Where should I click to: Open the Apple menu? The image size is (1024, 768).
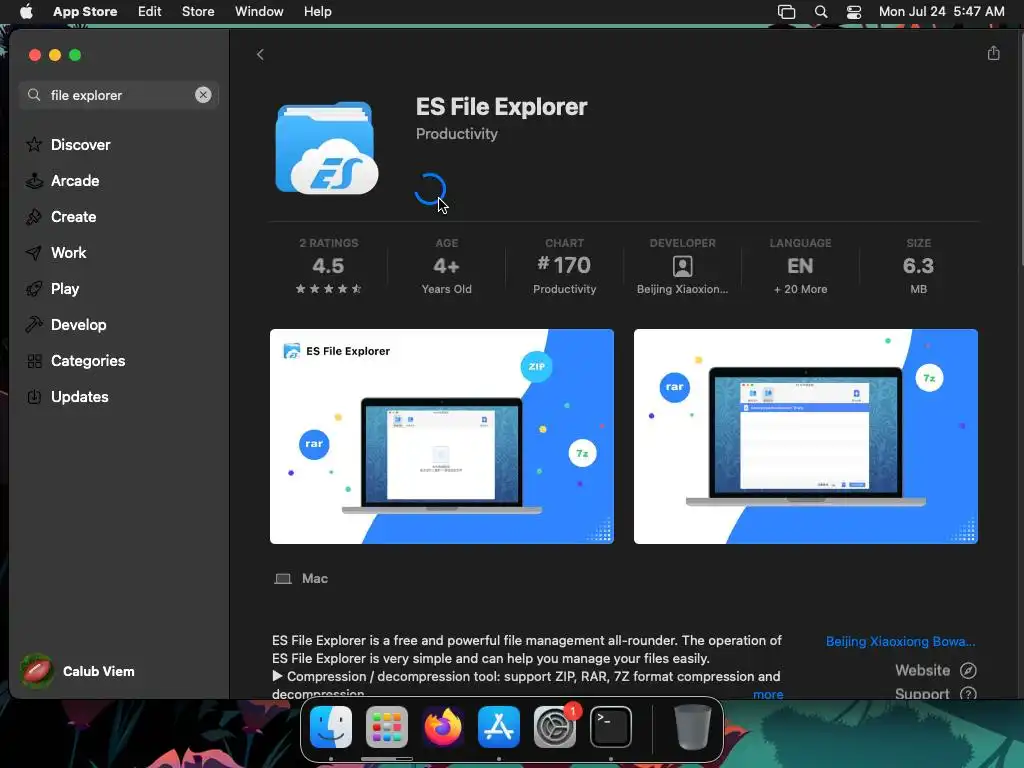[26, 12]
